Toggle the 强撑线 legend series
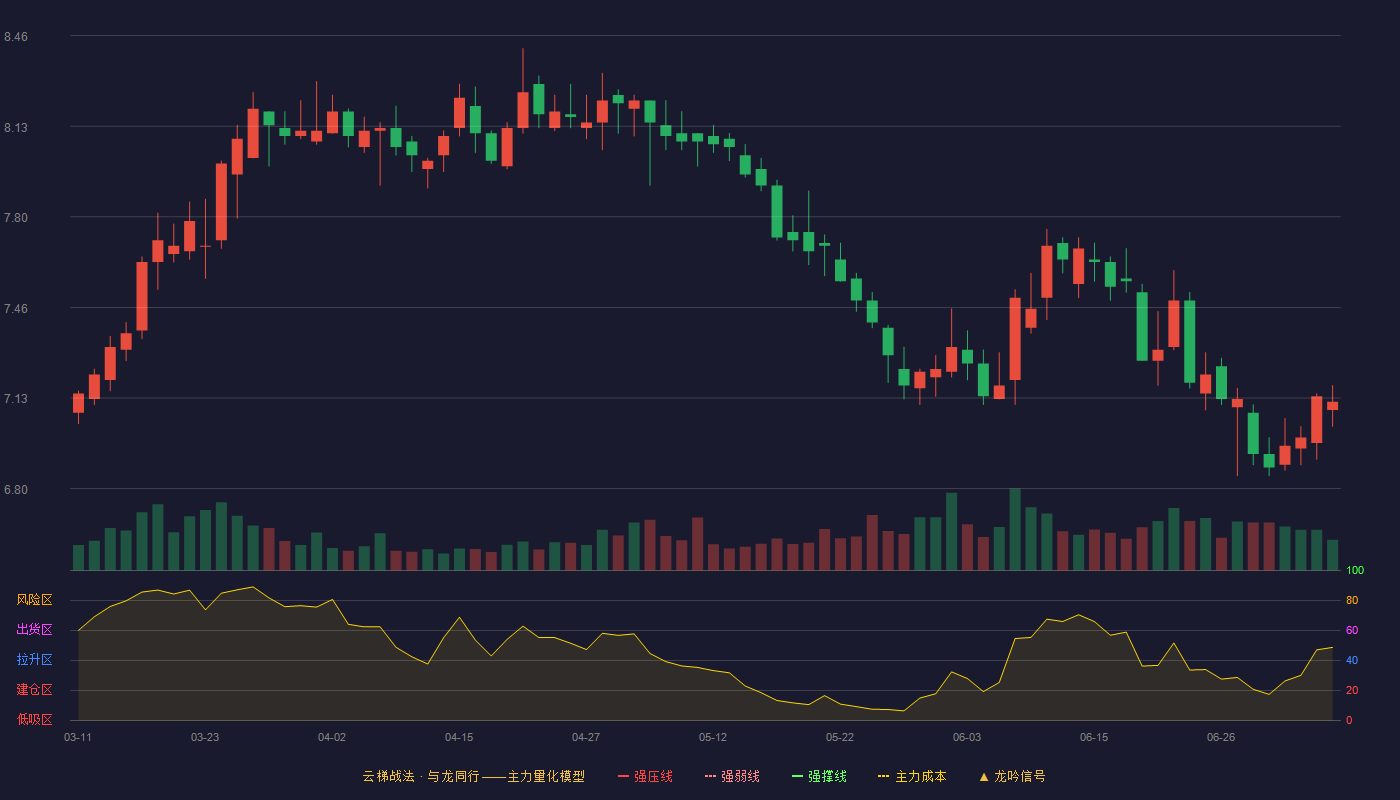Screen dimensions: 1400x800 (x=819, y=776)
